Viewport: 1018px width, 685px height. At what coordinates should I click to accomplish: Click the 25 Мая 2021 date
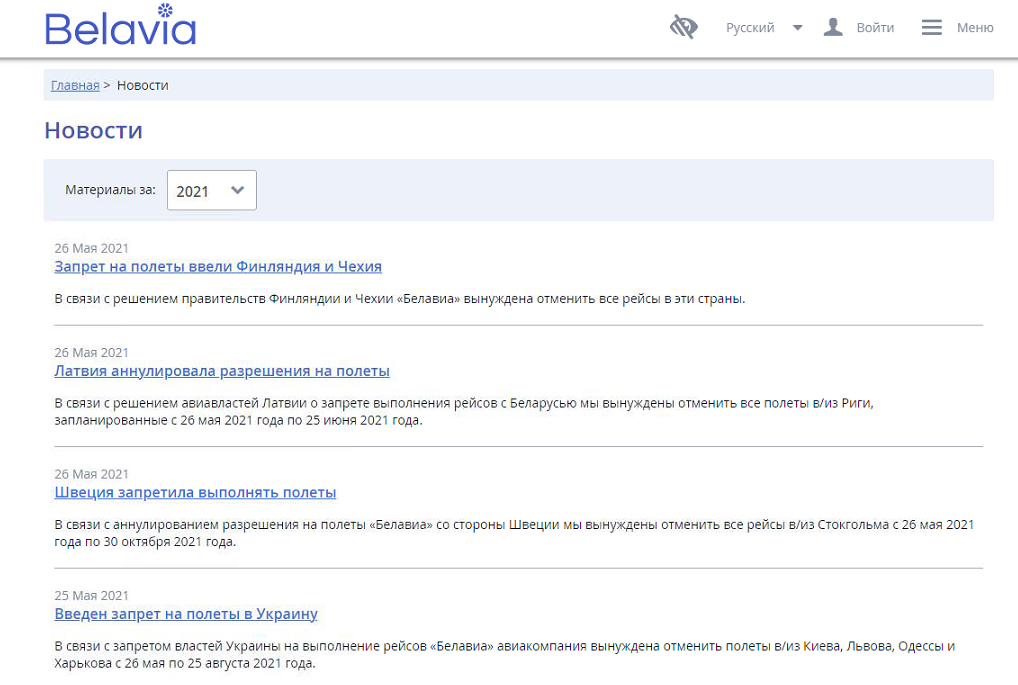pyautogui.click(x=91, y=595)
